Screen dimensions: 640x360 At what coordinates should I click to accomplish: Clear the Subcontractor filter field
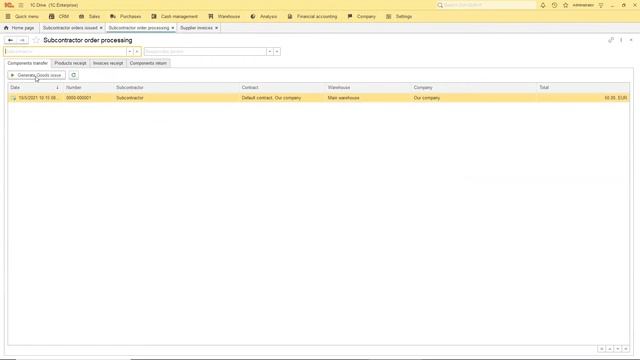coord(137,52)
